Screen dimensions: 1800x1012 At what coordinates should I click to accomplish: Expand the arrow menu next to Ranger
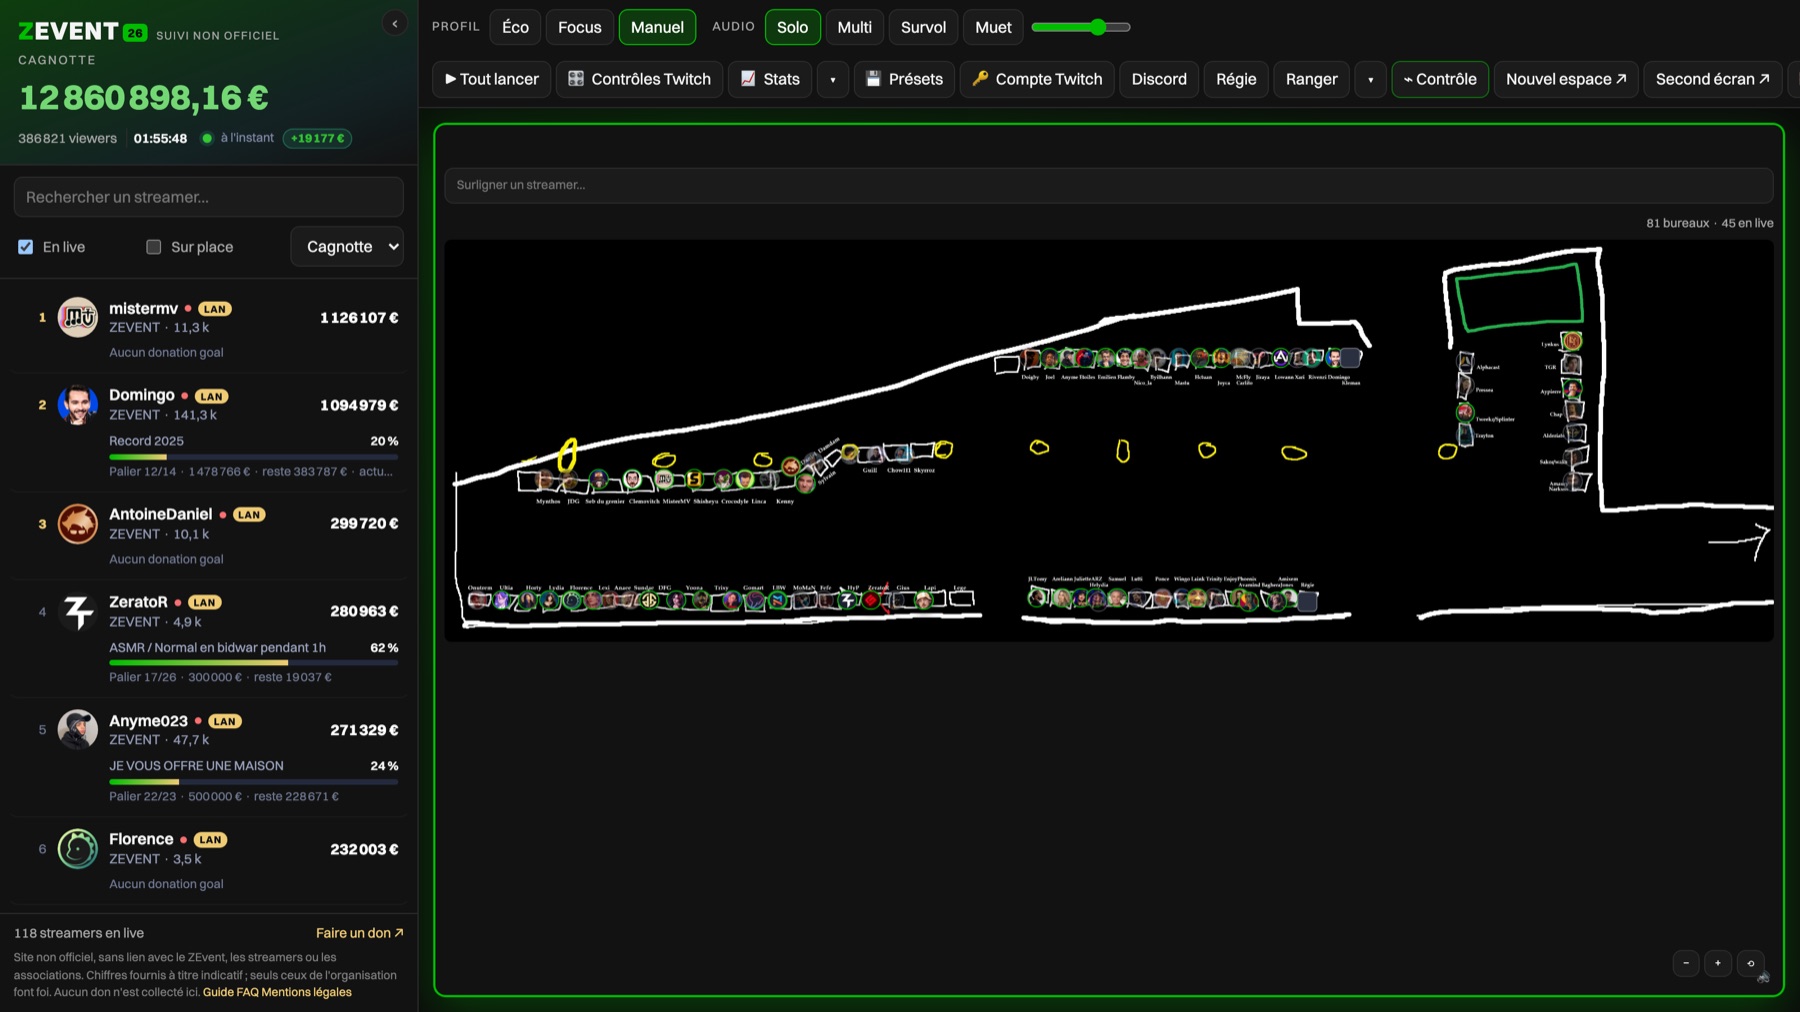[1371, 79]
